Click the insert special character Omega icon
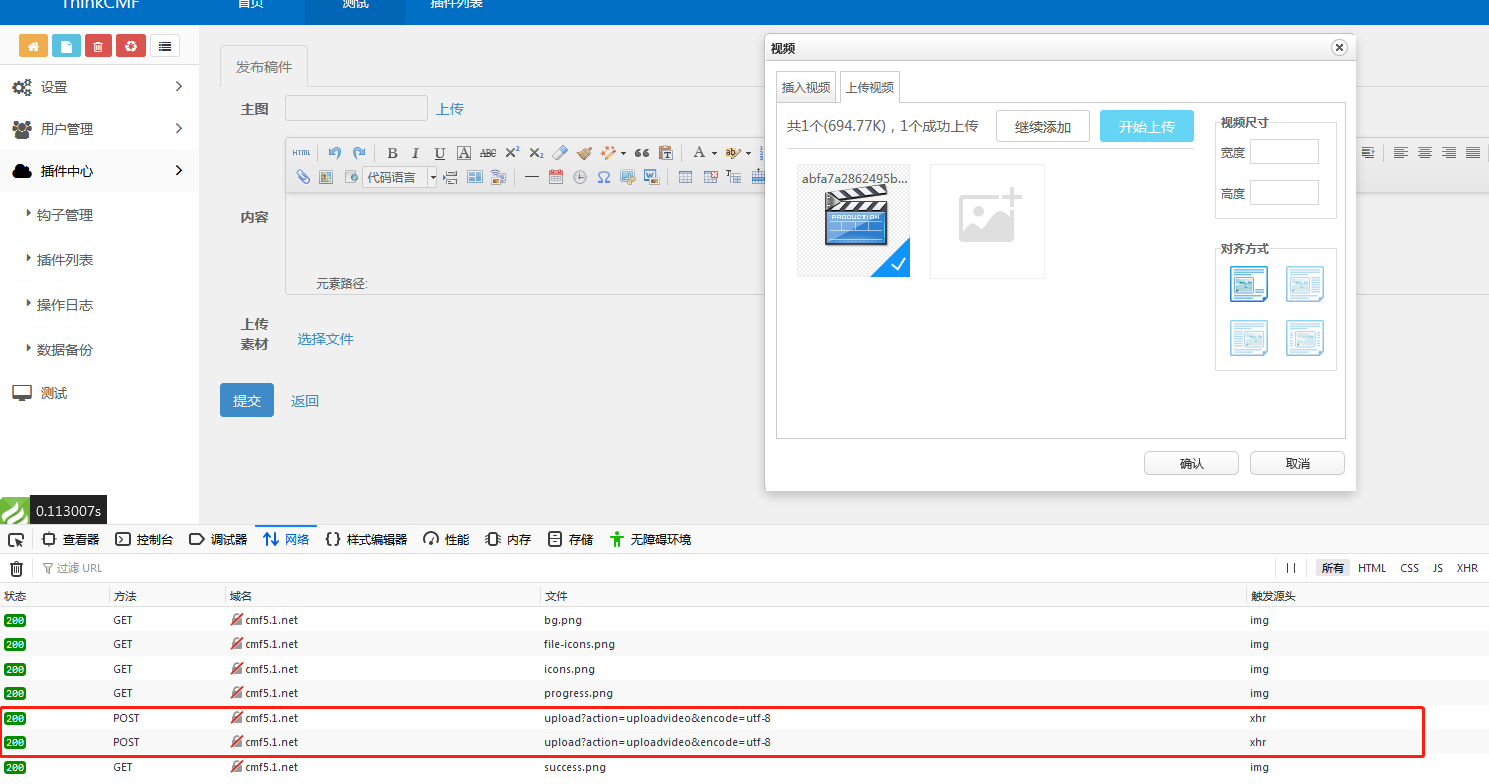 604,177
